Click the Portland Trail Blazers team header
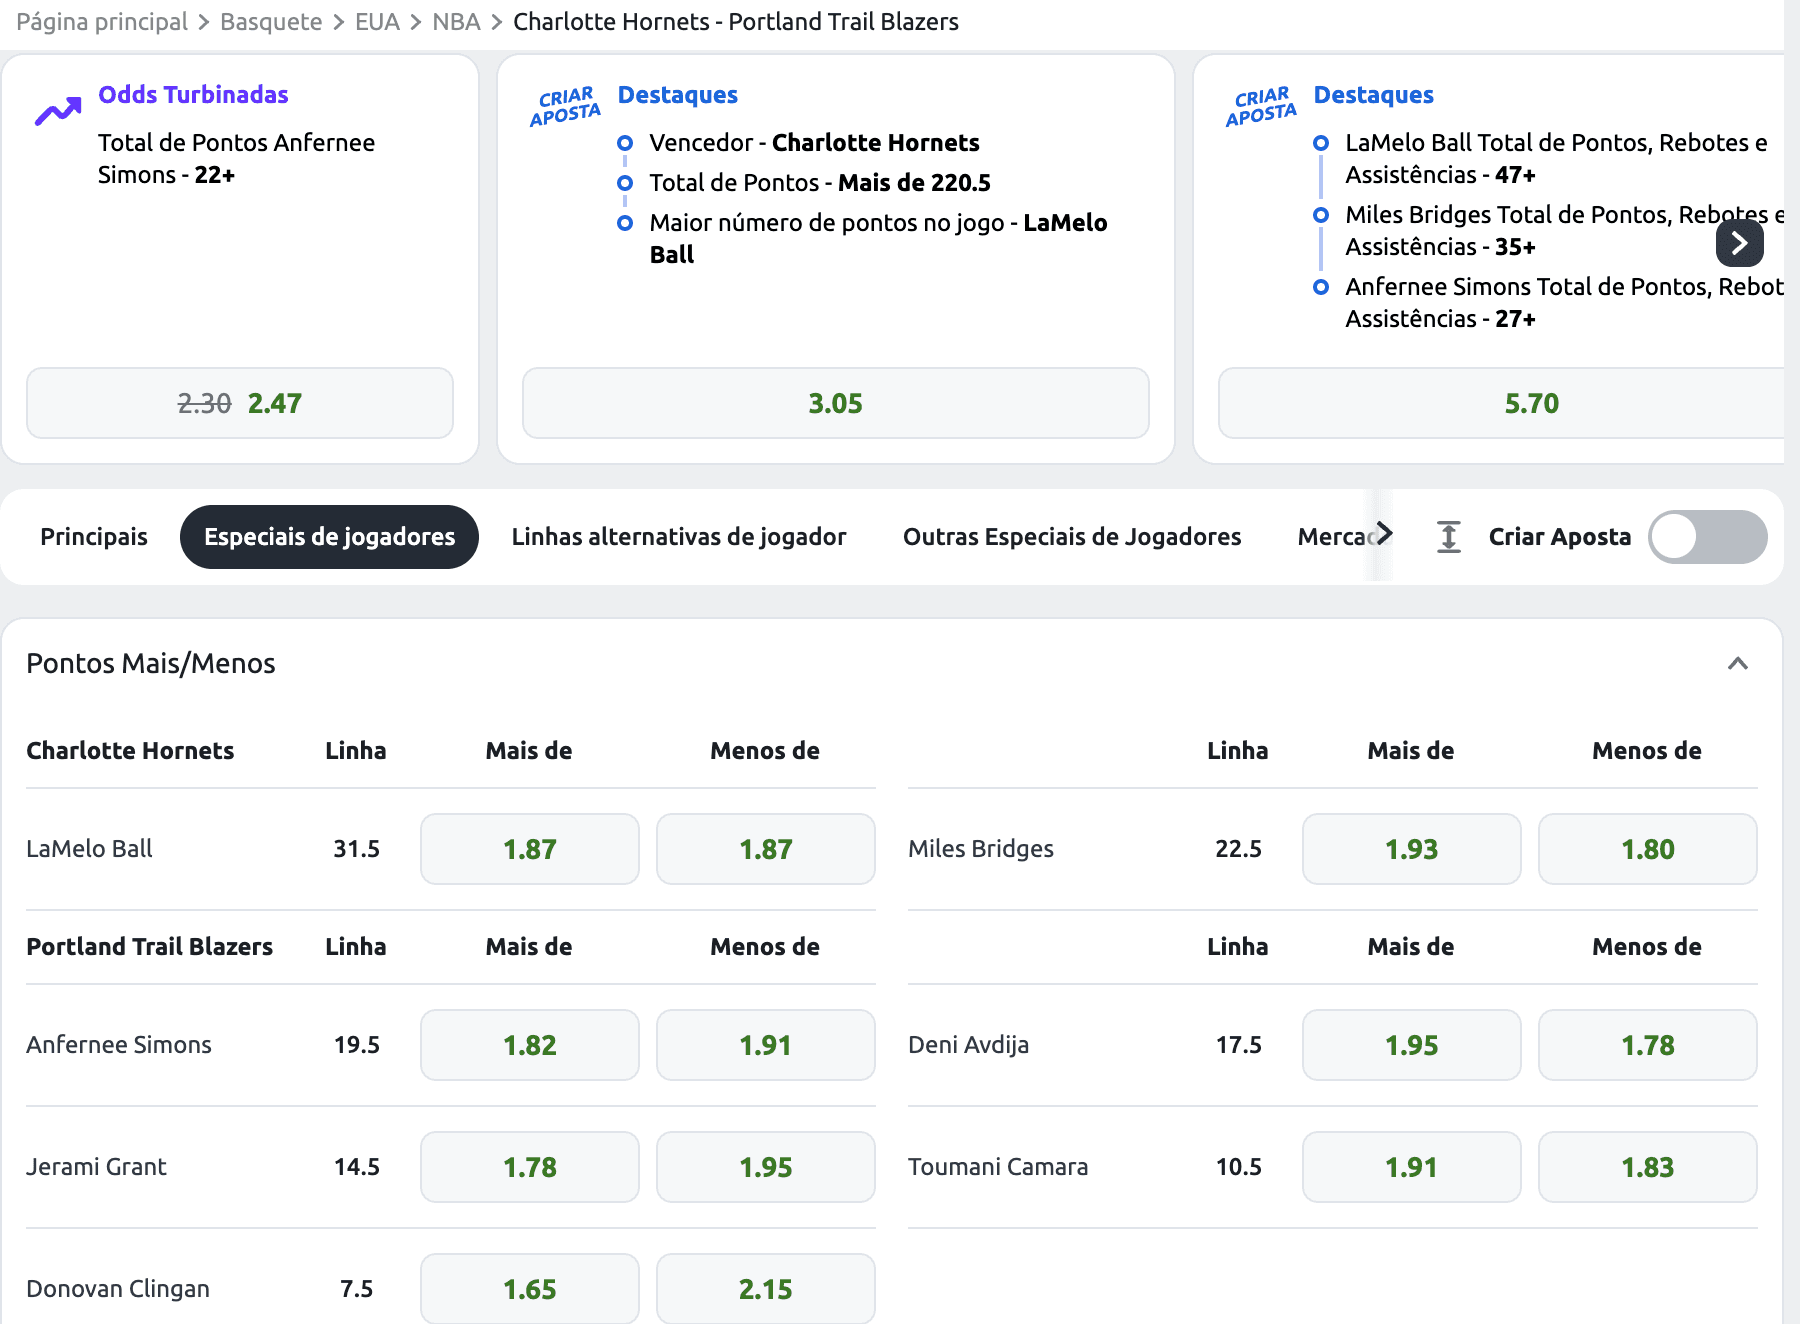This screenshot has height=1324, width=1800. [149, 947]
